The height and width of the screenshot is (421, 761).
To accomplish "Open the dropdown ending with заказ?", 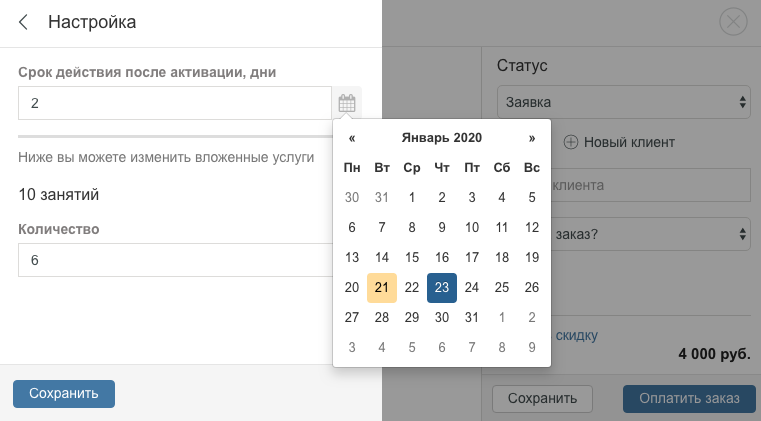I will [x=650, y=234].
